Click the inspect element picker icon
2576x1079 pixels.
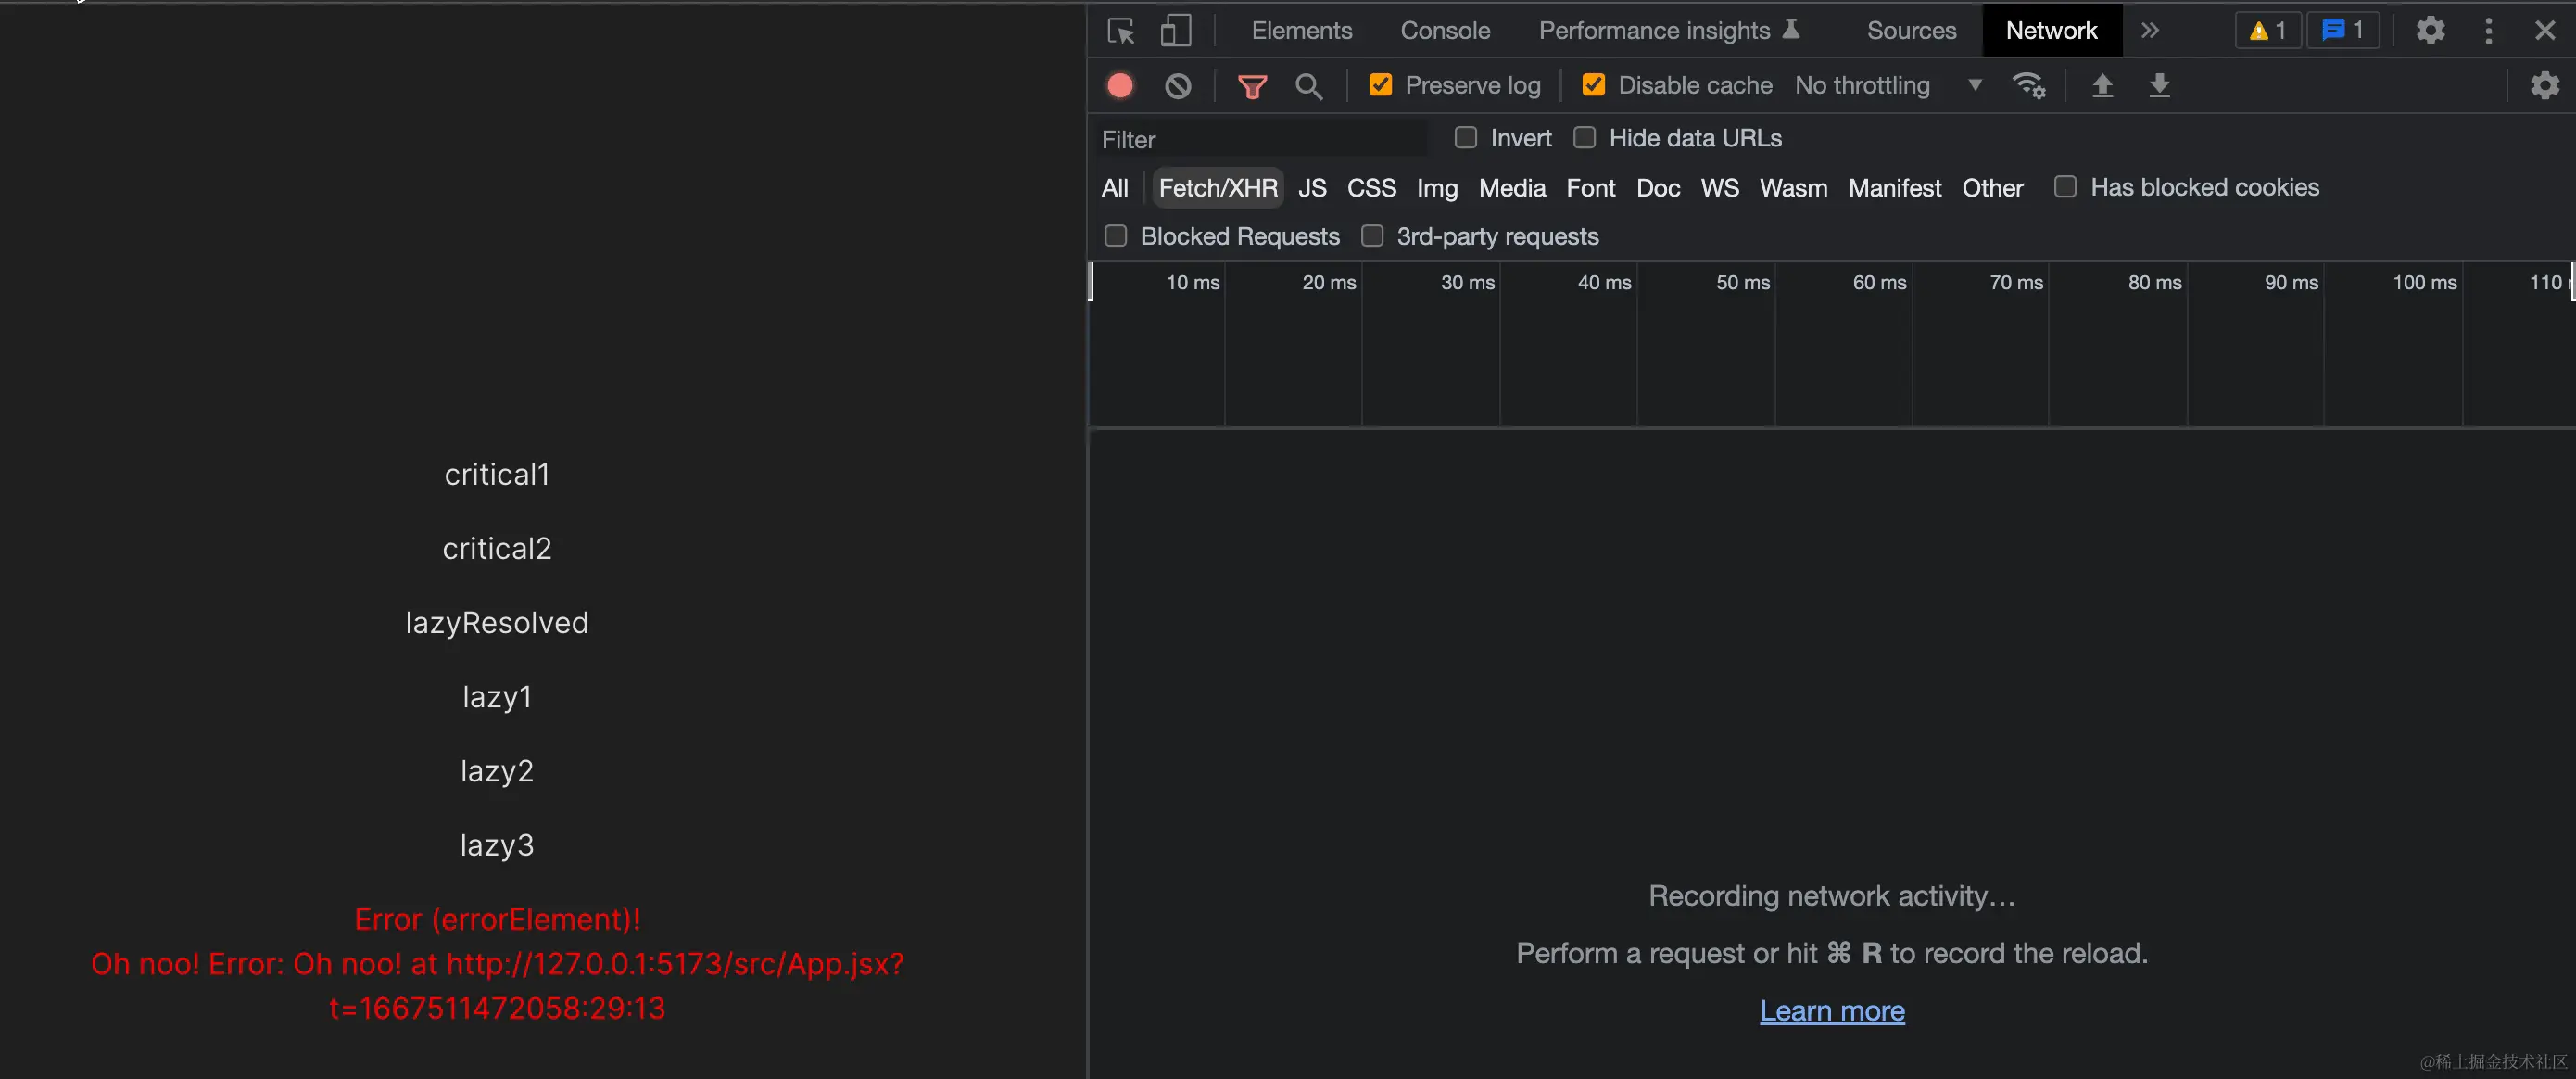point(1121,31)
